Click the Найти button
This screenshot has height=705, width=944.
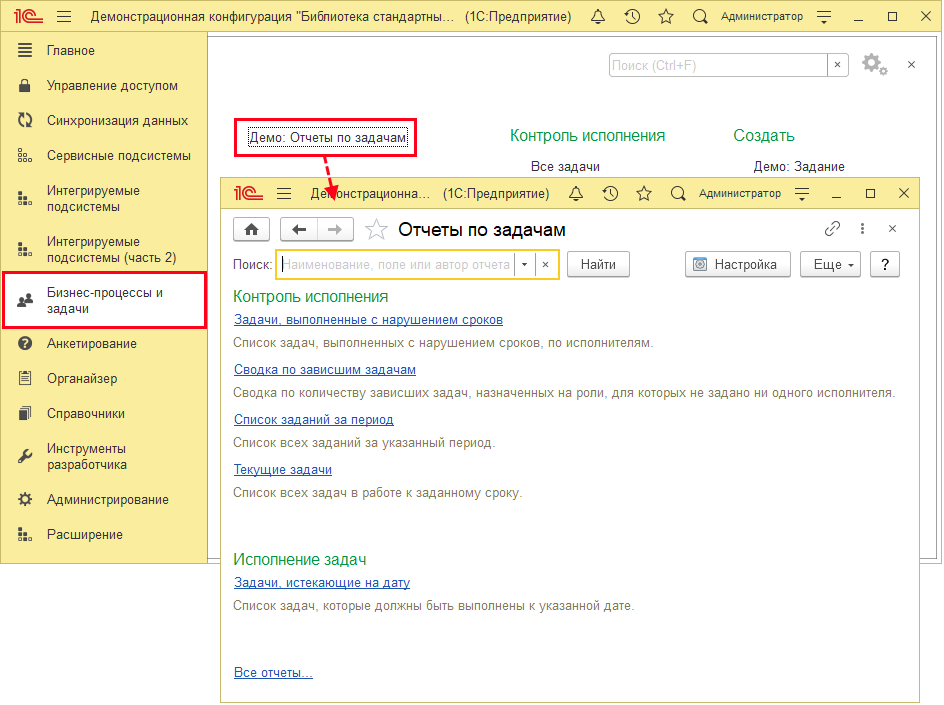click(598, 264)
